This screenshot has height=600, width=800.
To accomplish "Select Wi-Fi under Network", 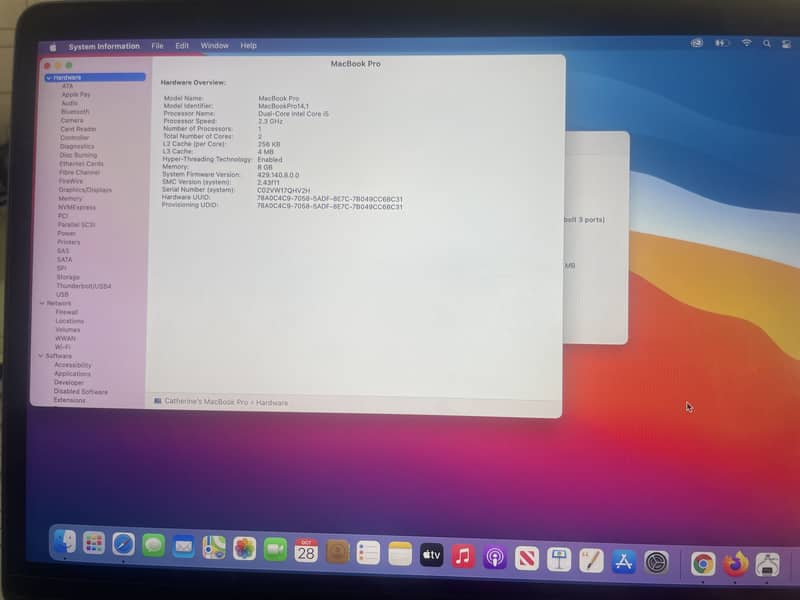I will 62,347.
